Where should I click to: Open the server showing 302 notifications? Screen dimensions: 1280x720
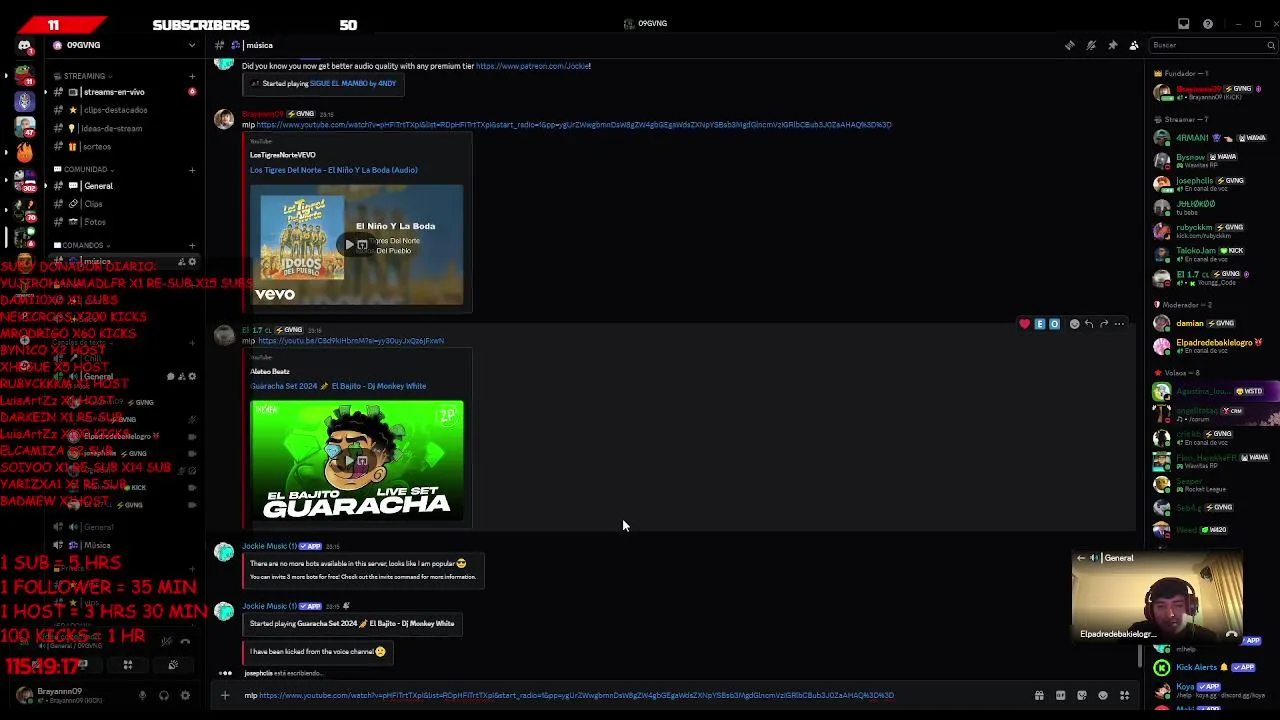click(25, 181)
